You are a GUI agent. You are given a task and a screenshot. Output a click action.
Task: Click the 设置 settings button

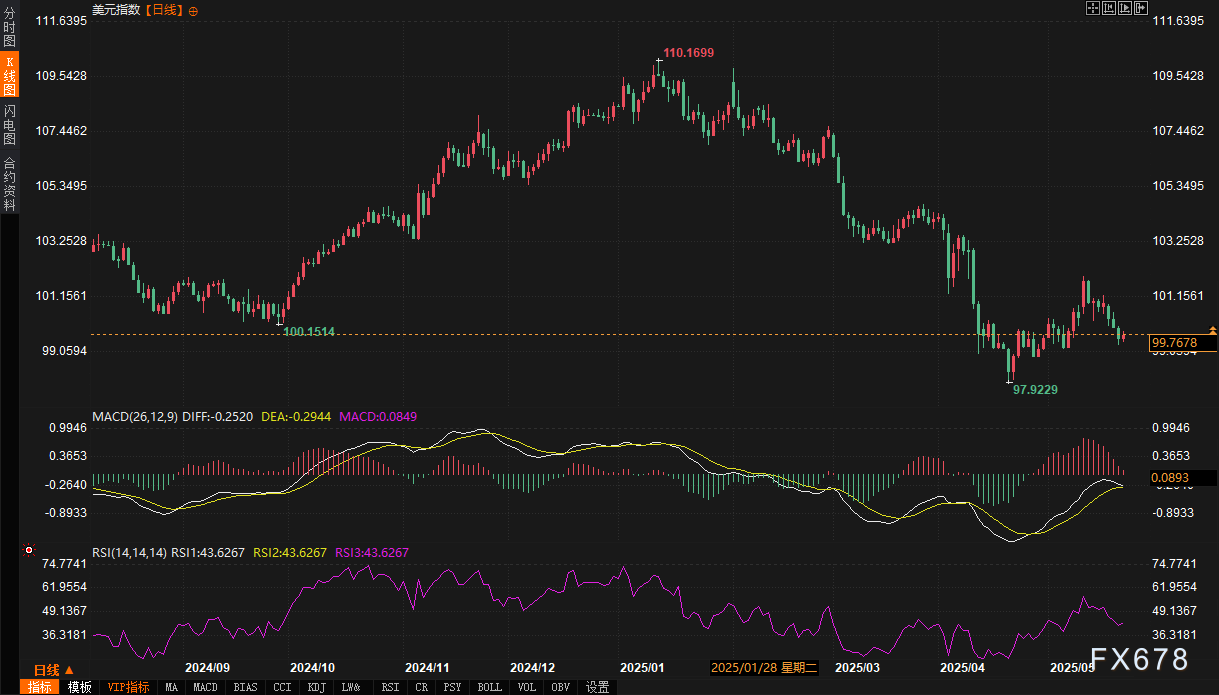[x=597, y=687]
